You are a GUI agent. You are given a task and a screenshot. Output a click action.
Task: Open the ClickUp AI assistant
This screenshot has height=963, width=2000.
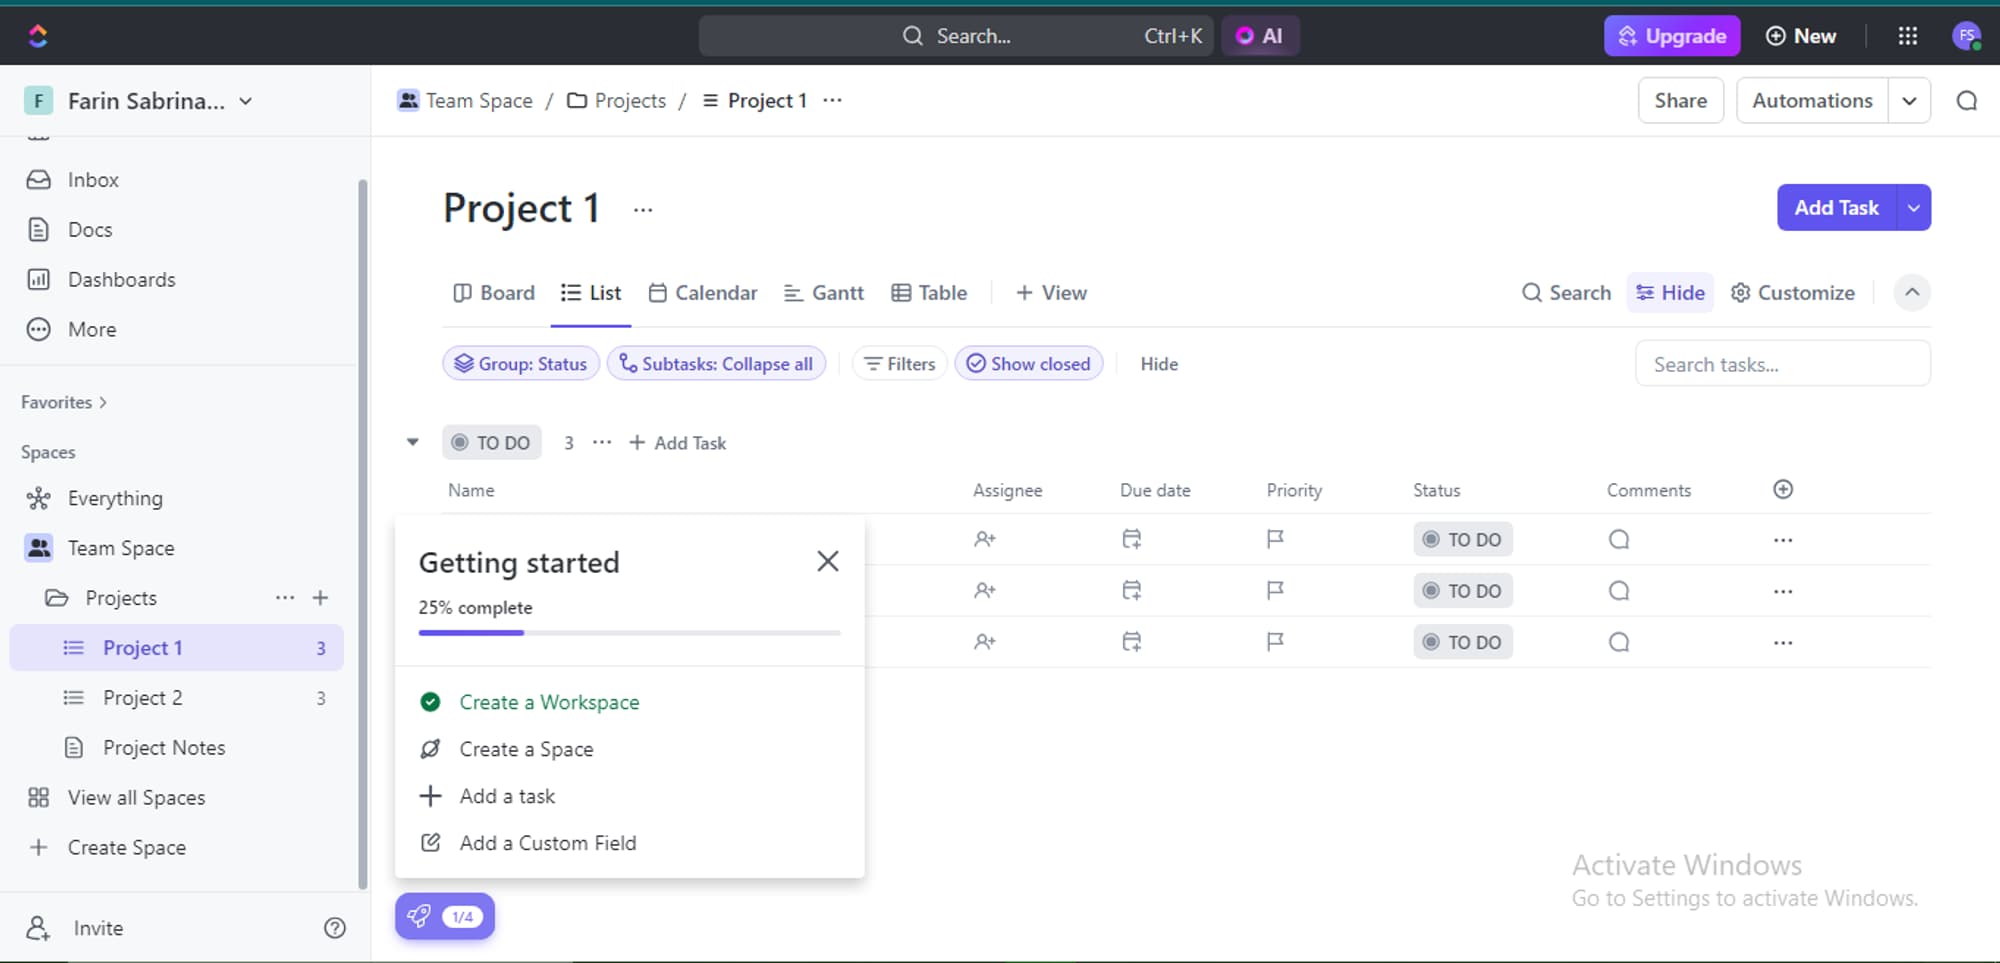pyautogui.click(x=1261, y=35)
